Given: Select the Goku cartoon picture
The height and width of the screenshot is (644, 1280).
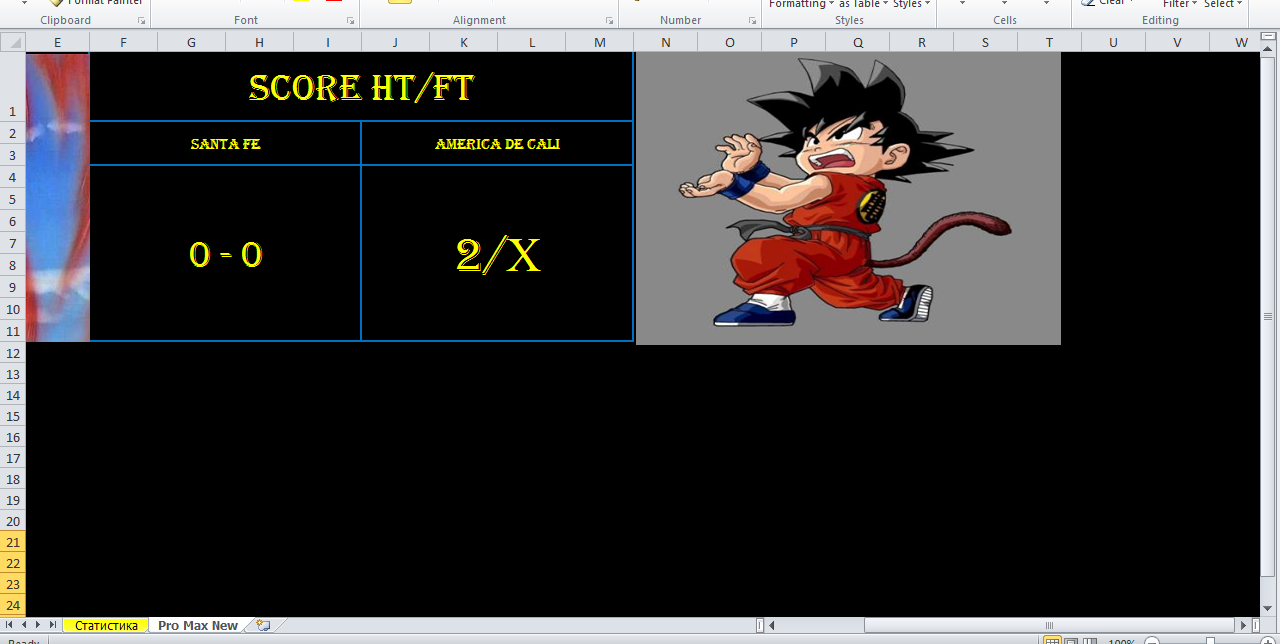Looking at the screenshot, I should point(848,198).
